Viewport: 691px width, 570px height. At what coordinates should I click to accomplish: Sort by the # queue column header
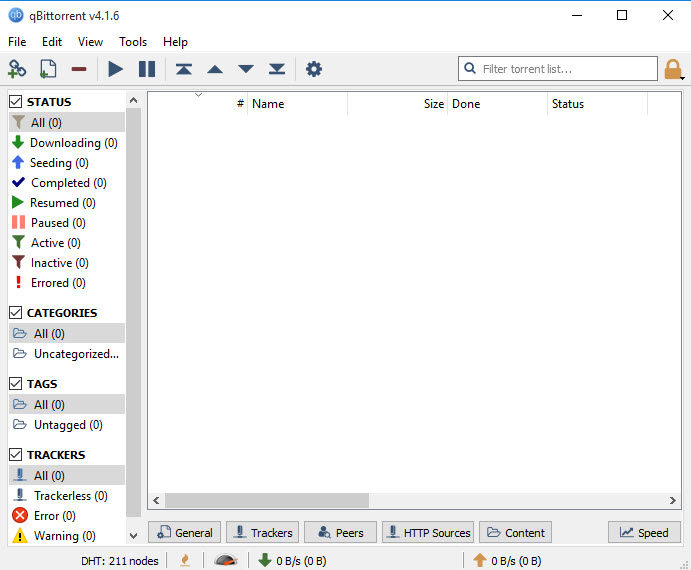[197, 104]
